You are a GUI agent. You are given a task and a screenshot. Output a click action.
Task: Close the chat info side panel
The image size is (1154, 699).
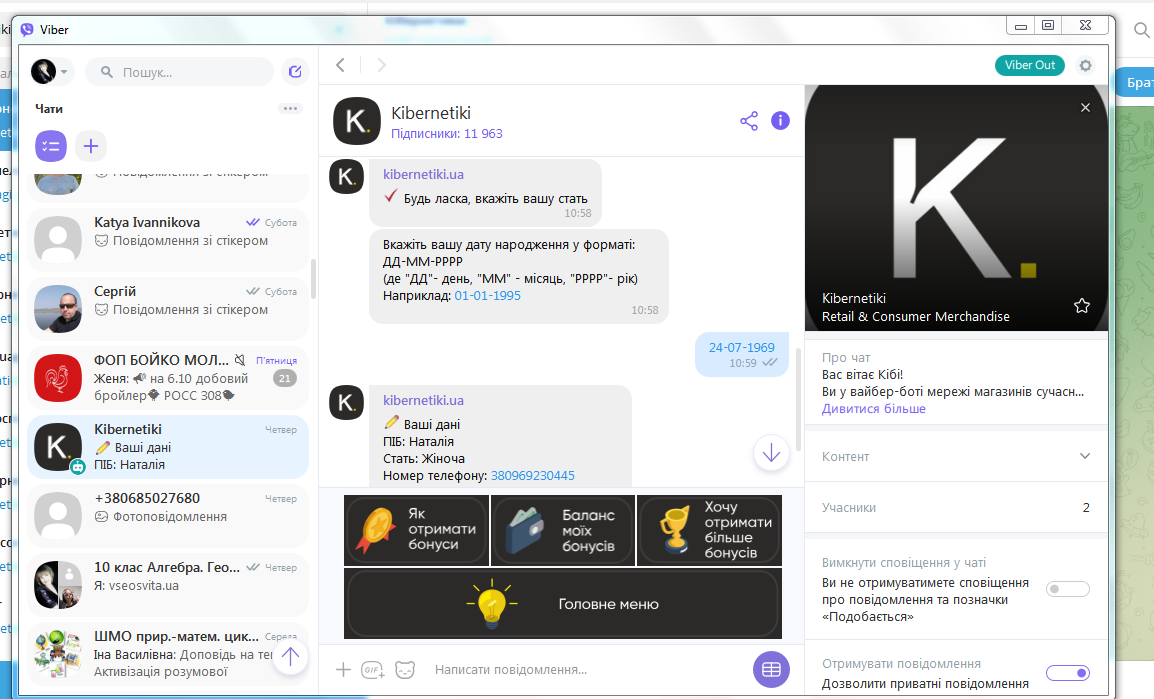pyautogui.click(x=1086, y=107)
